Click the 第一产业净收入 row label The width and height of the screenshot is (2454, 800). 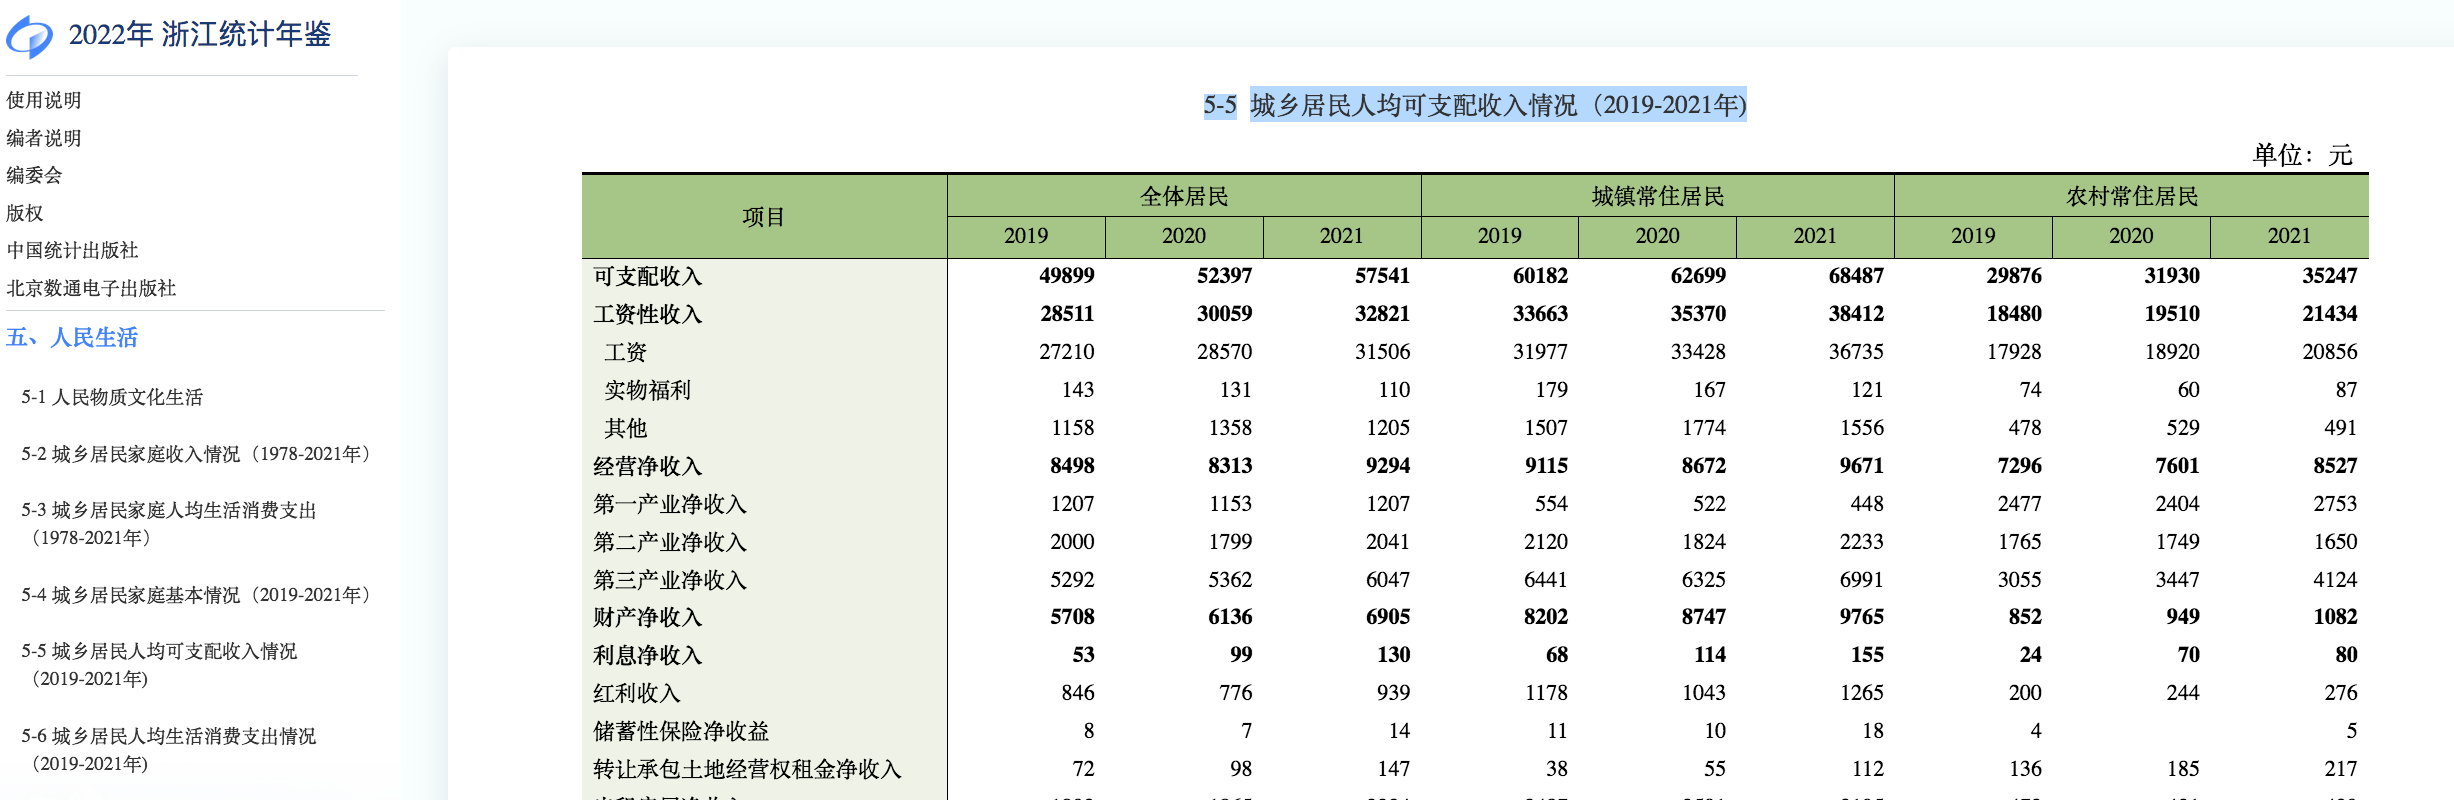670,504
